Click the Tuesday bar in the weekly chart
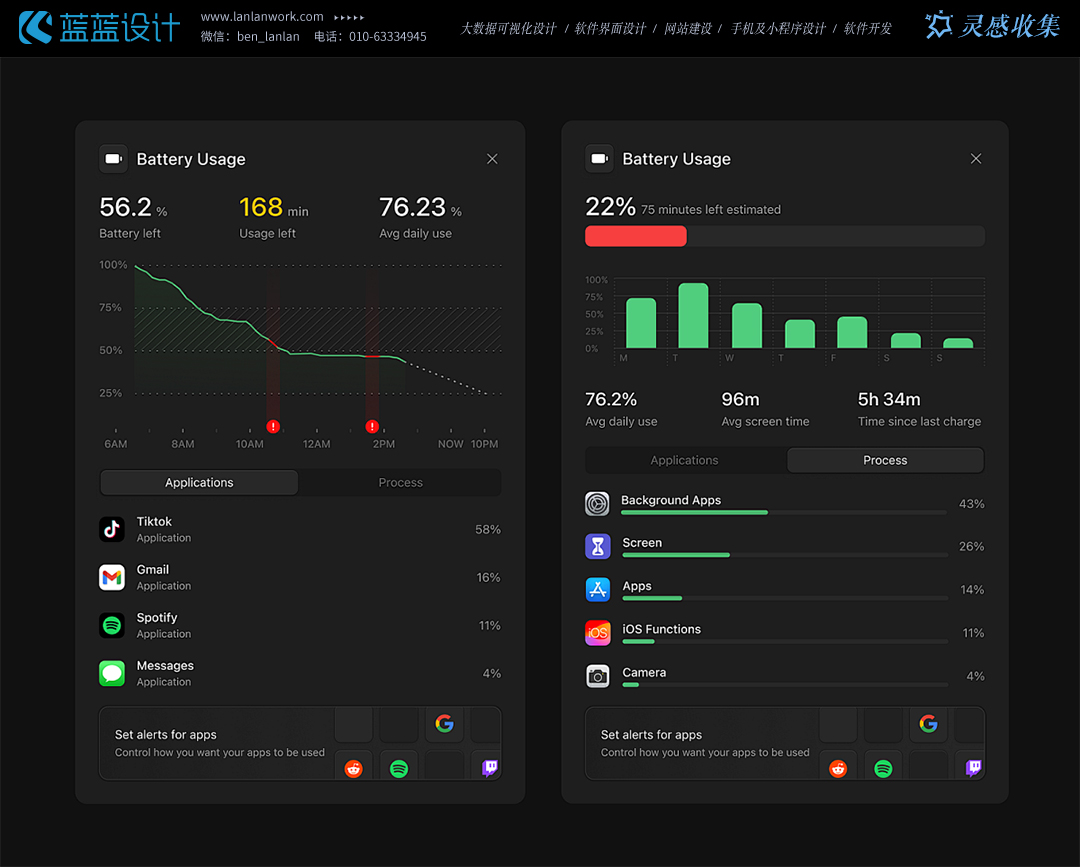 693,316
